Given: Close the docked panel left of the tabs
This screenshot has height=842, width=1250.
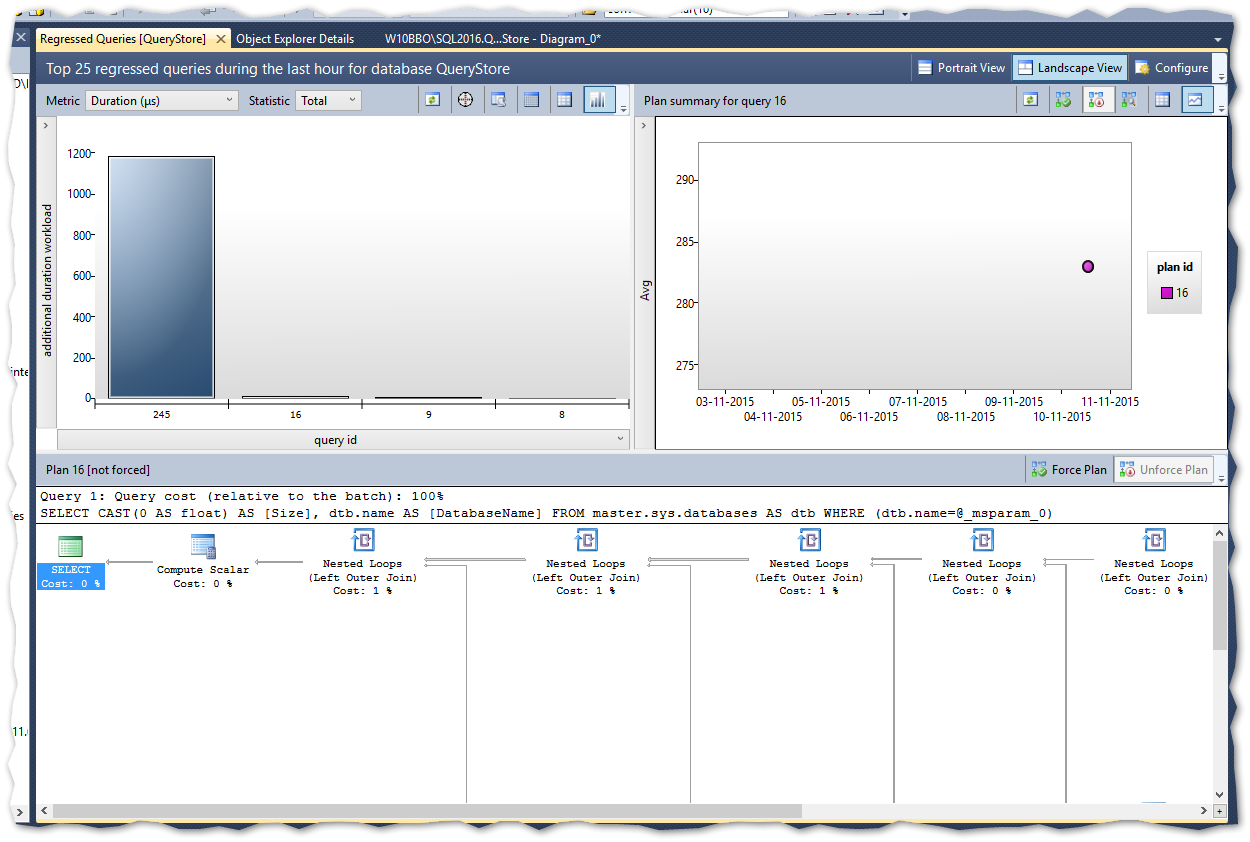Looking at the screenshot, I should pyautogui.click(x=21, y=37).
